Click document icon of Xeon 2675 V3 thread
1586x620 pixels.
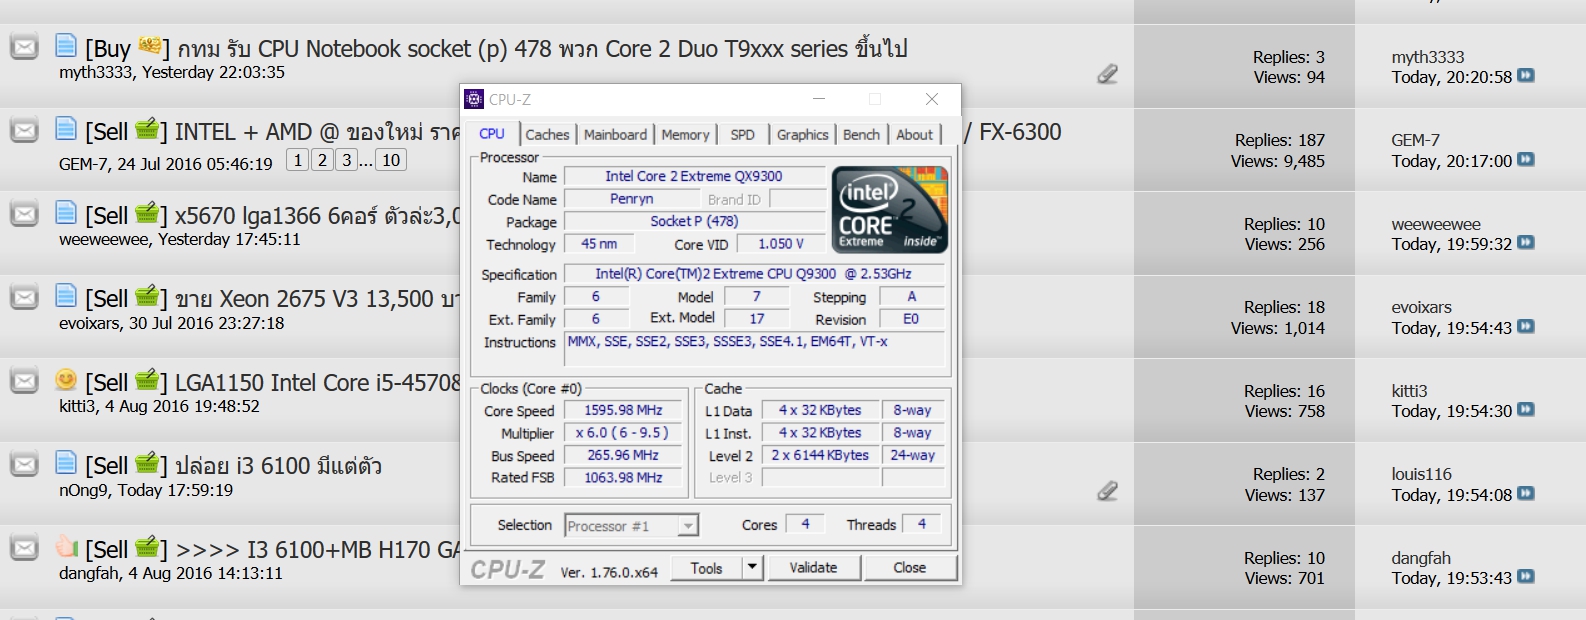(66, 295)
